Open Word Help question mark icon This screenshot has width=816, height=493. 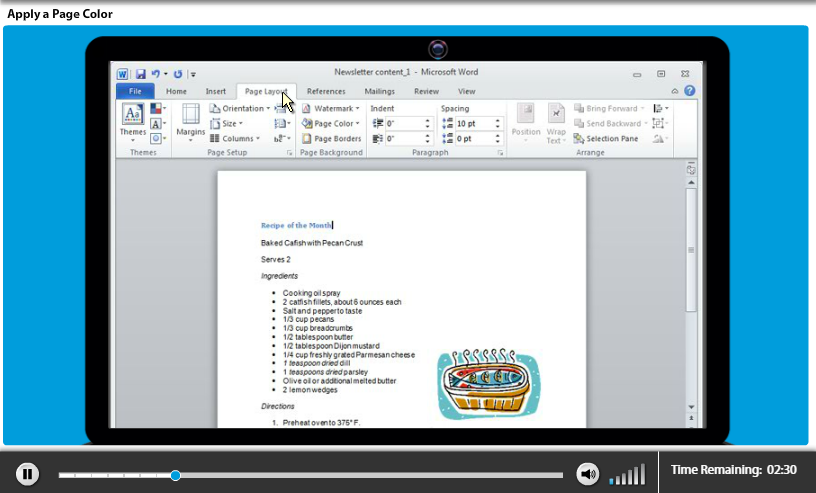pos(689,91)
